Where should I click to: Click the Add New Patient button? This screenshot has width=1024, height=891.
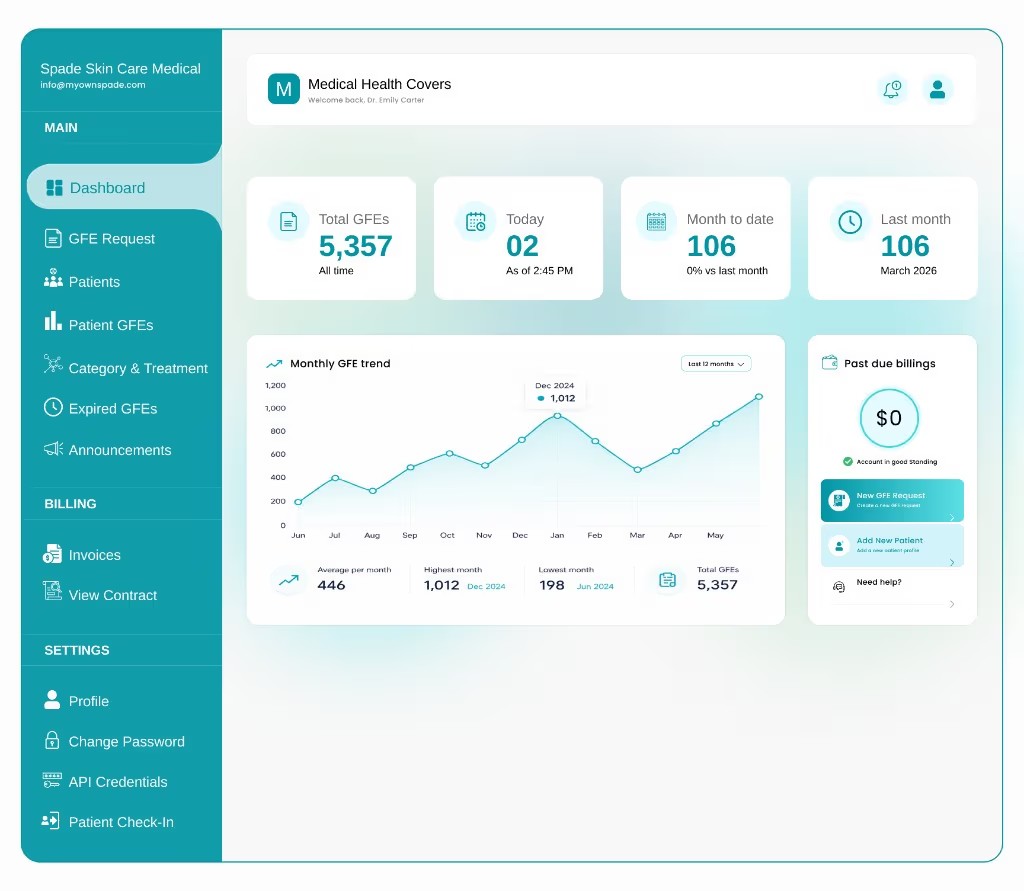click(891, 545)
